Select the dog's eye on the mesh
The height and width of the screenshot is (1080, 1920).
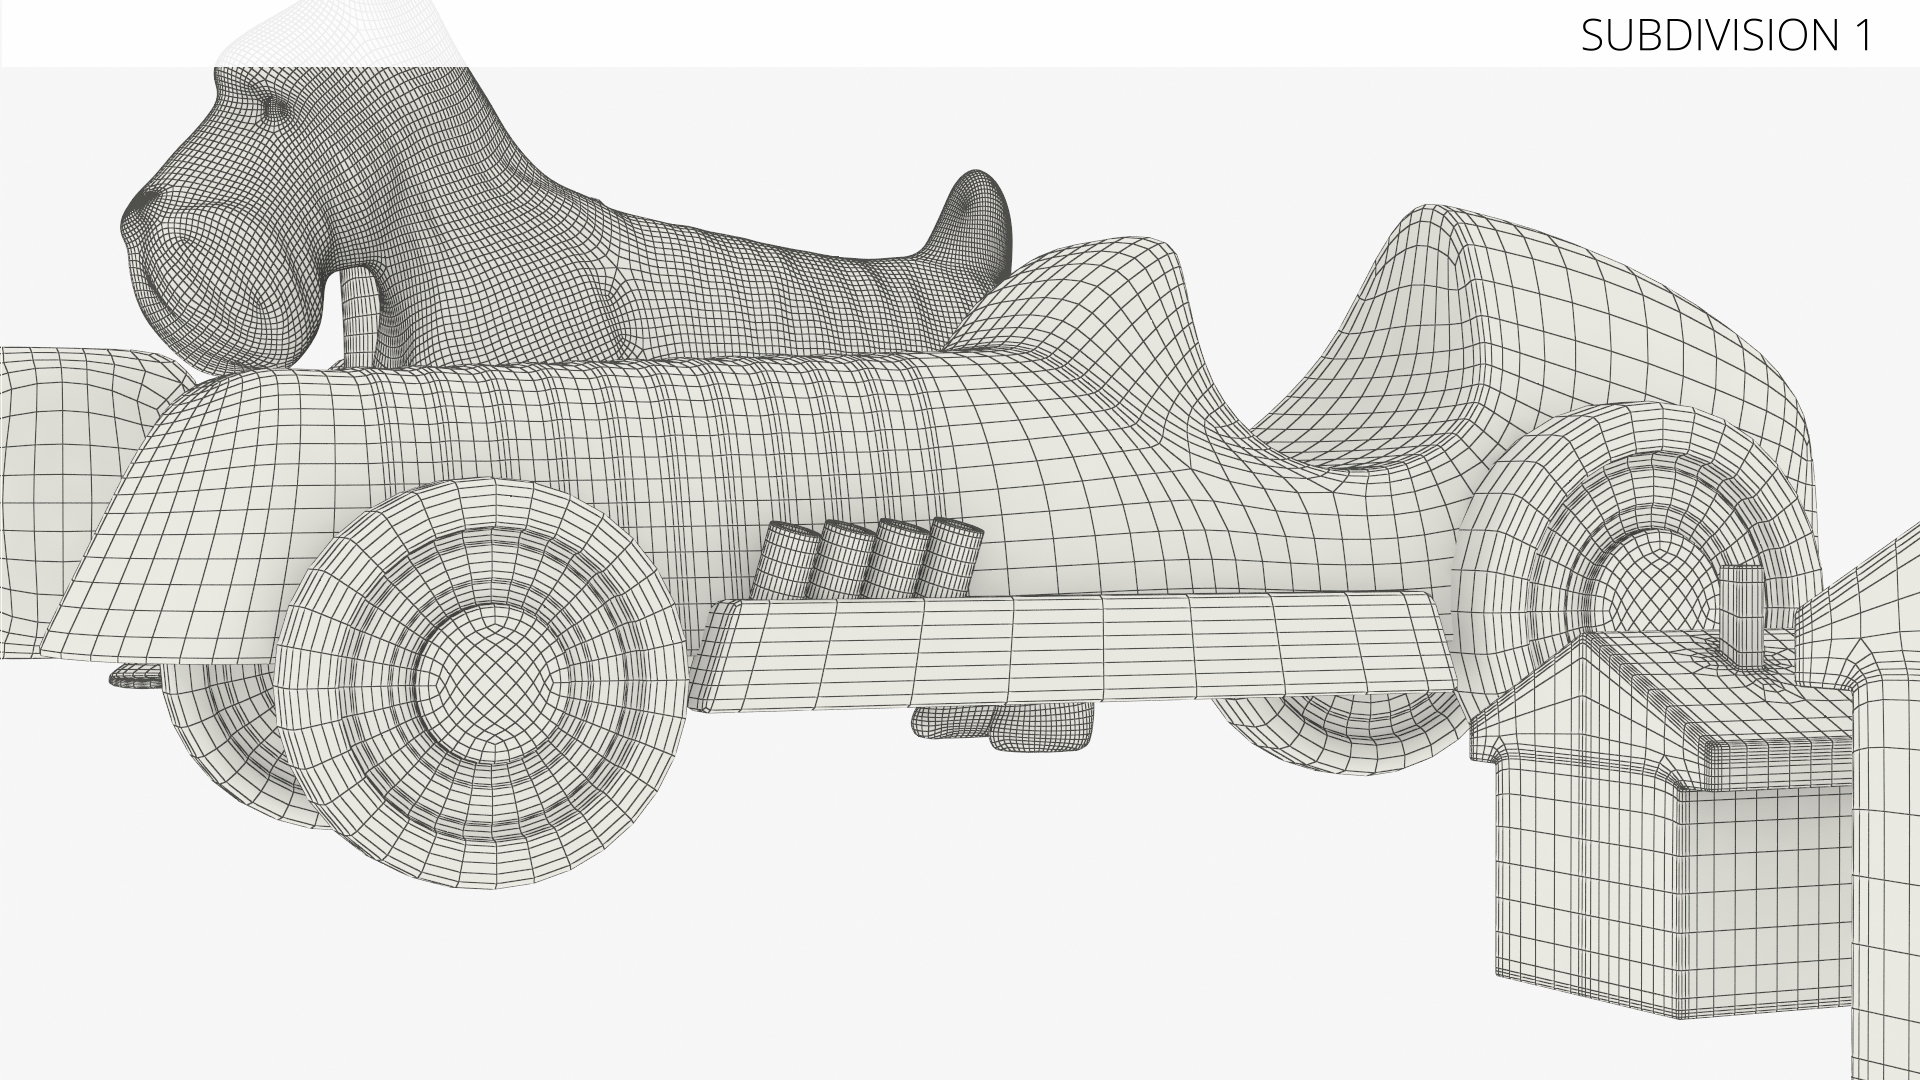coord(271,106)
